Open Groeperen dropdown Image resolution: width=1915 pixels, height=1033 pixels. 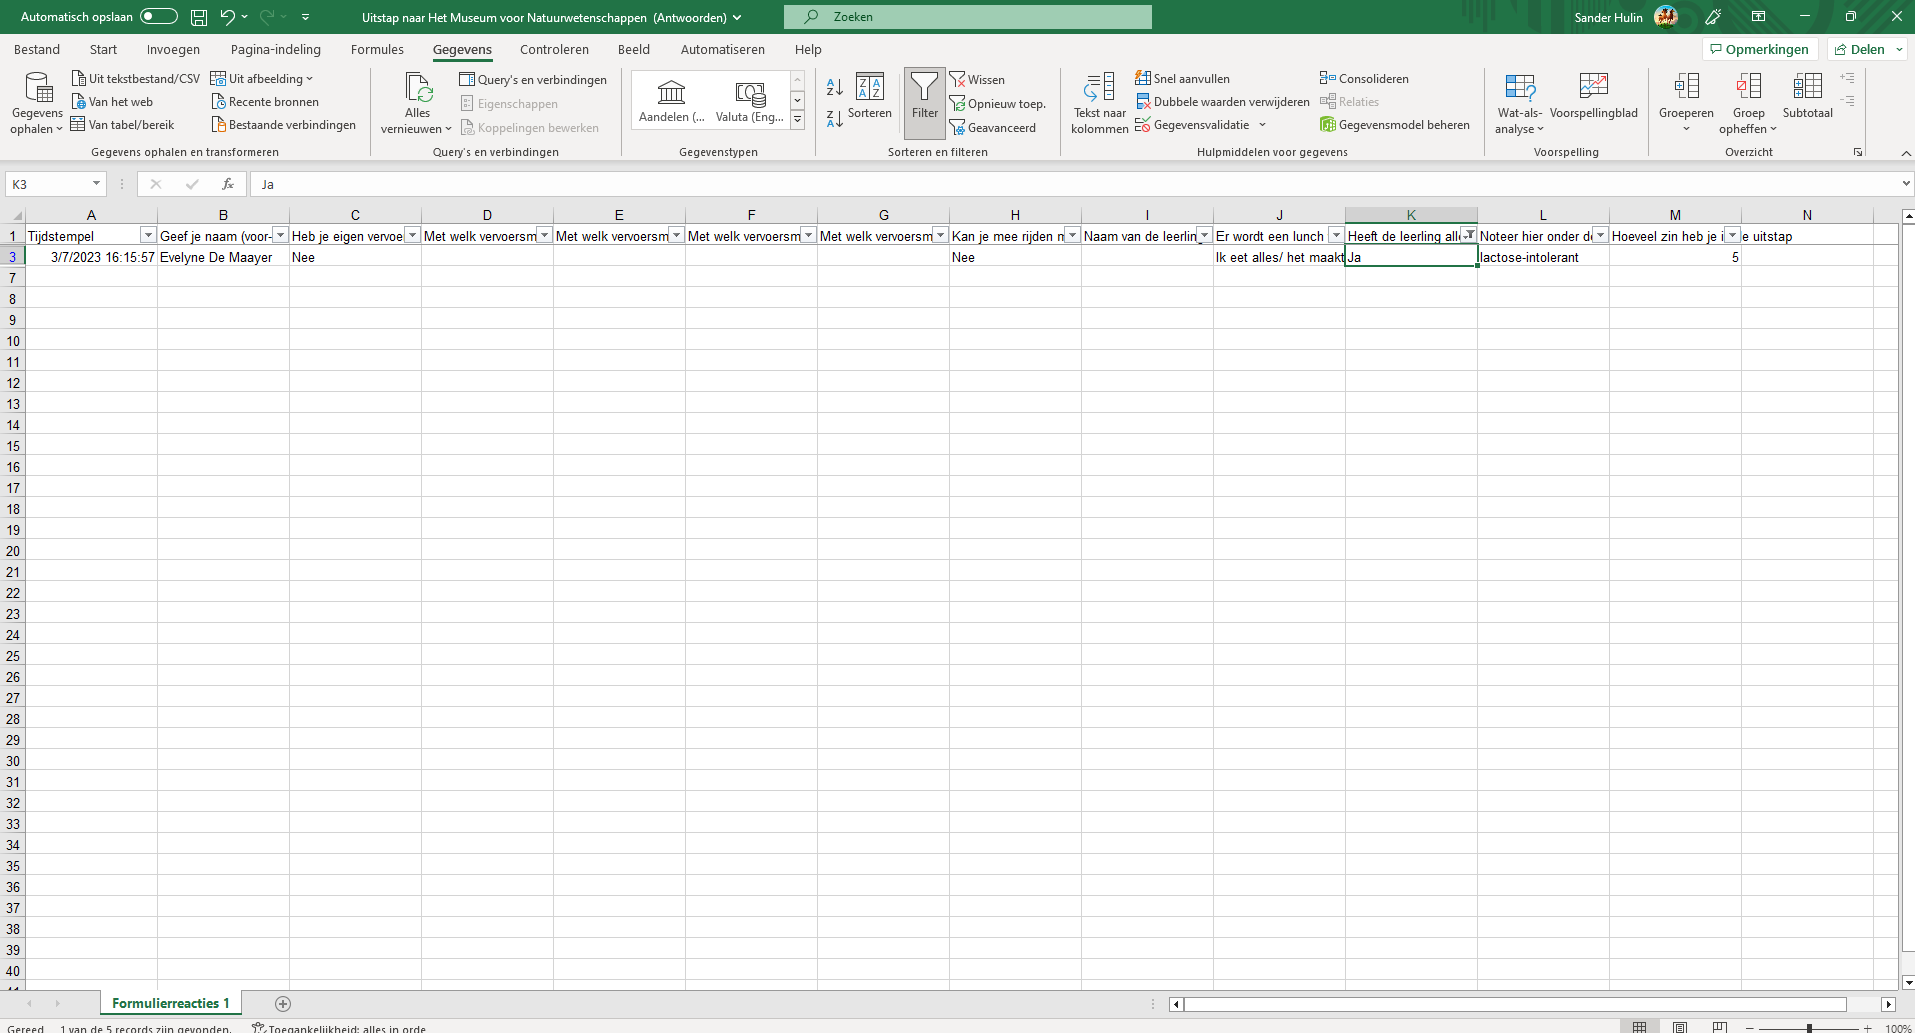(x=1686, y=128)
